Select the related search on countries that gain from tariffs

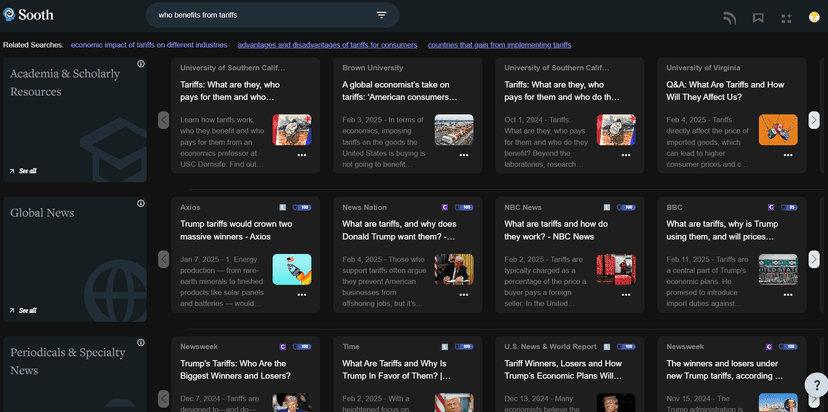tap(499, 45)
